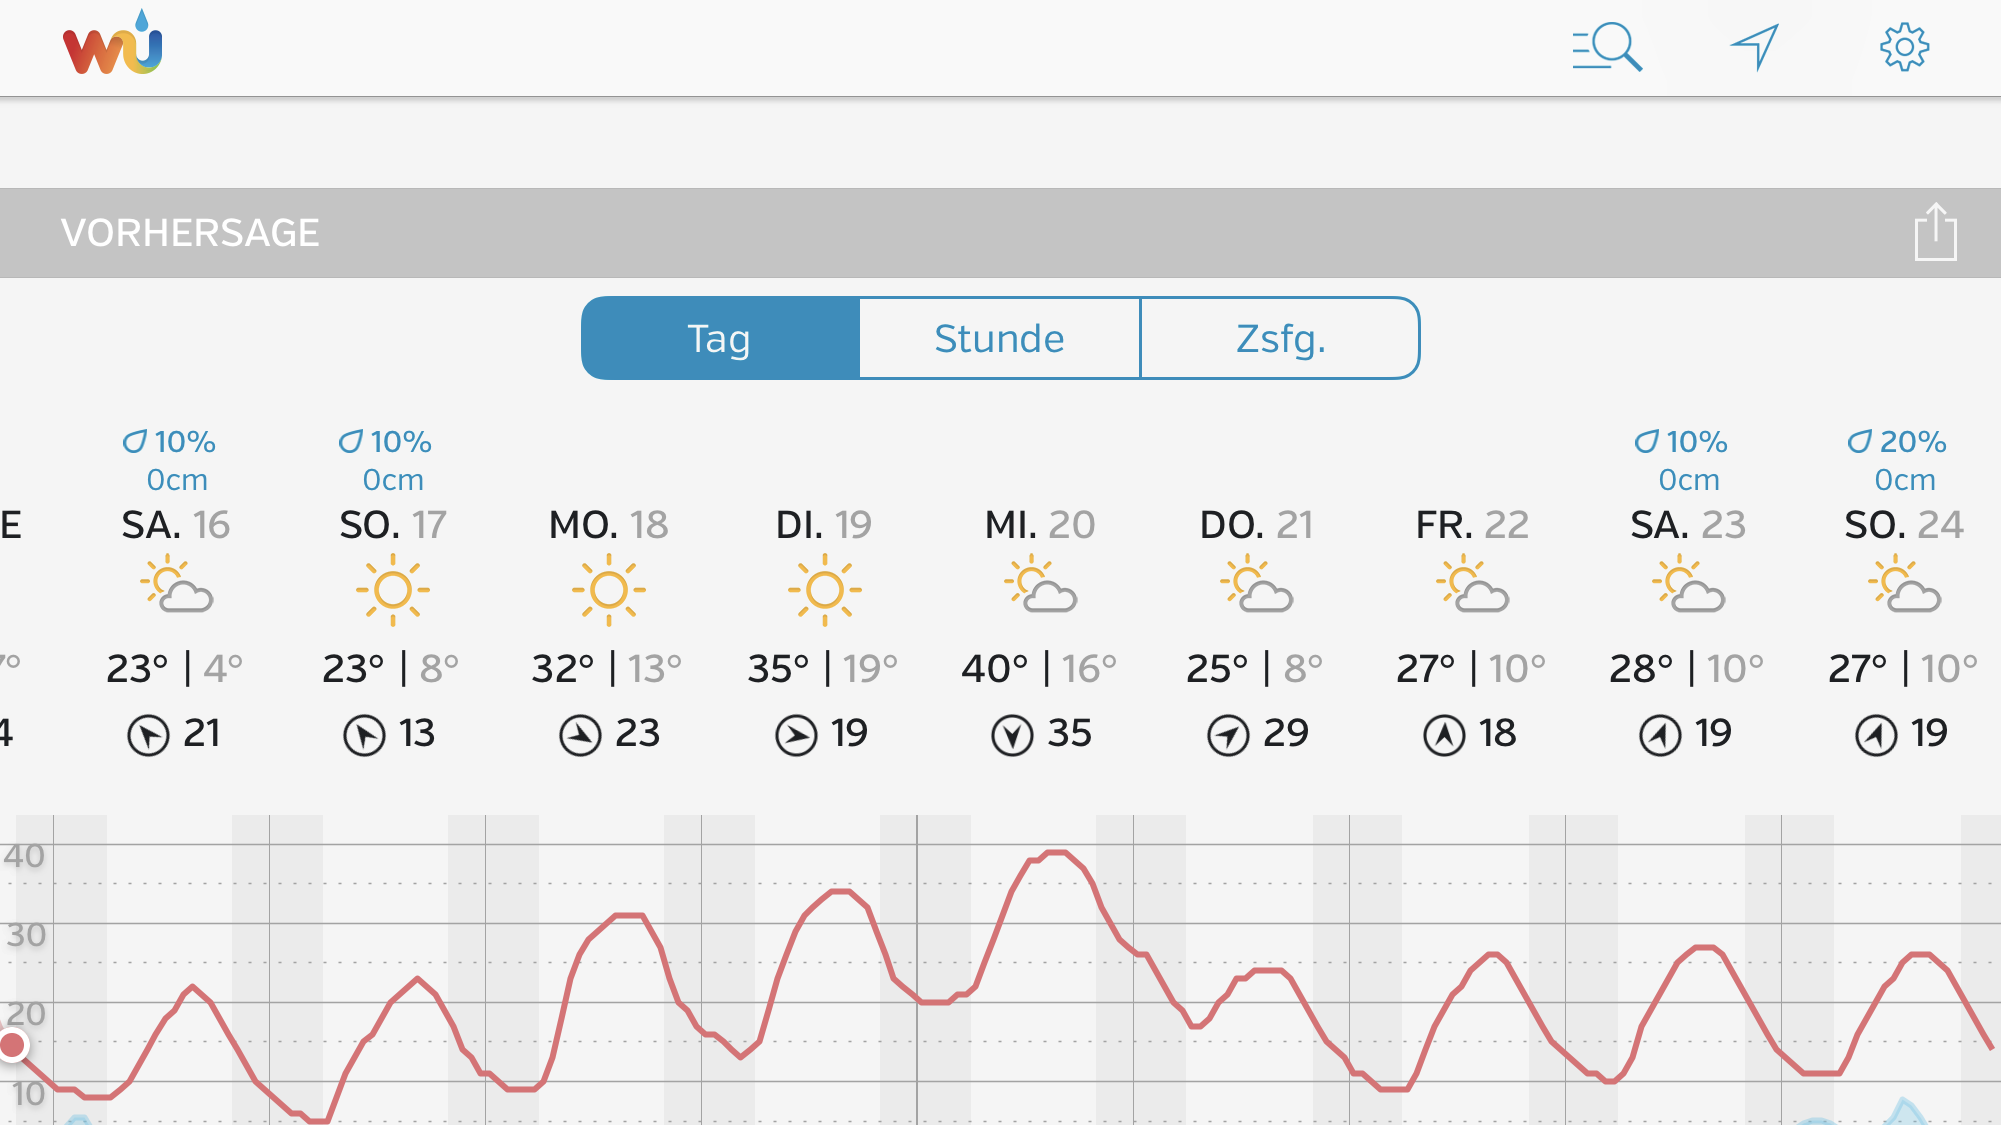
Task: Tap the red current-time marker on graph
Action: 13,1046
